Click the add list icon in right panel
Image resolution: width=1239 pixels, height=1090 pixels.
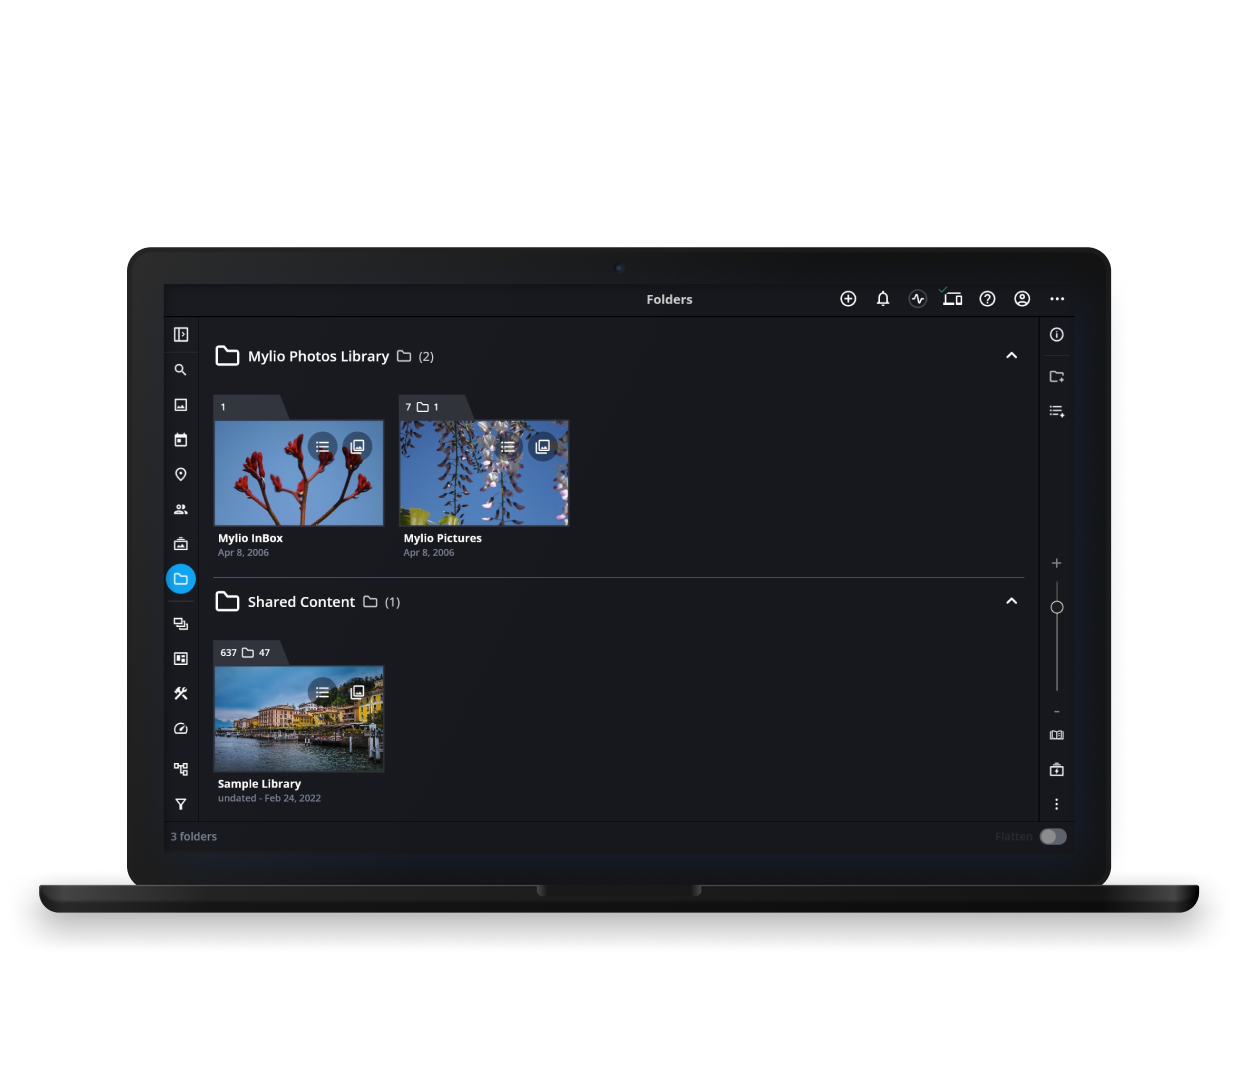coord(1057,411)
